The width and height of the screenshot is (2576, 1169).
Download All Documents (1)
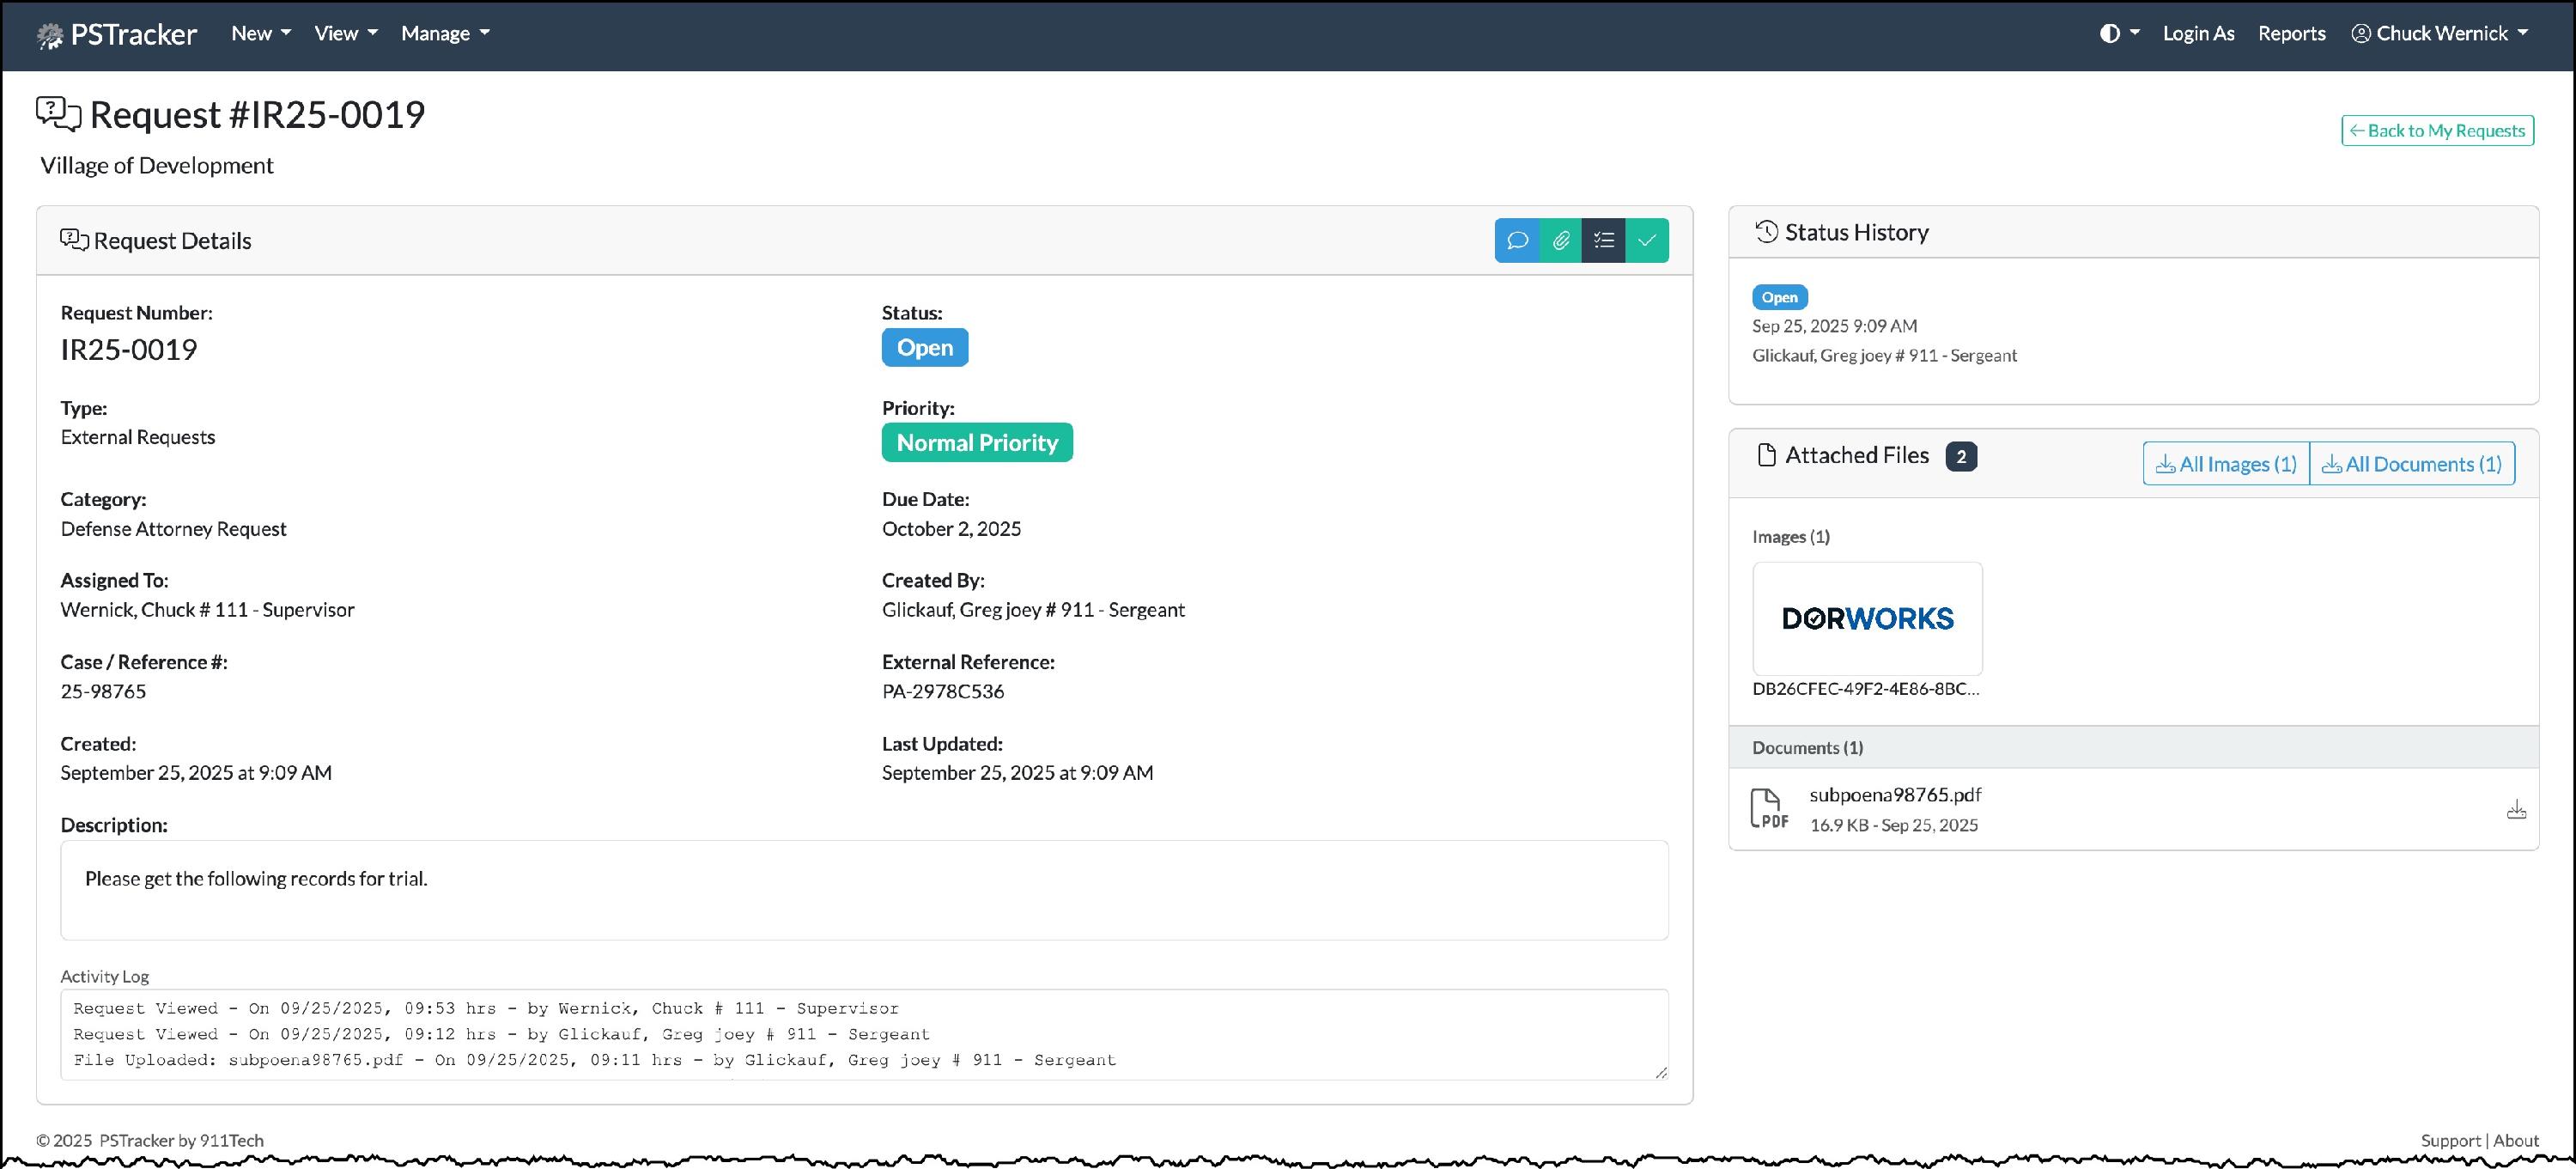[x=2411, y=464]
